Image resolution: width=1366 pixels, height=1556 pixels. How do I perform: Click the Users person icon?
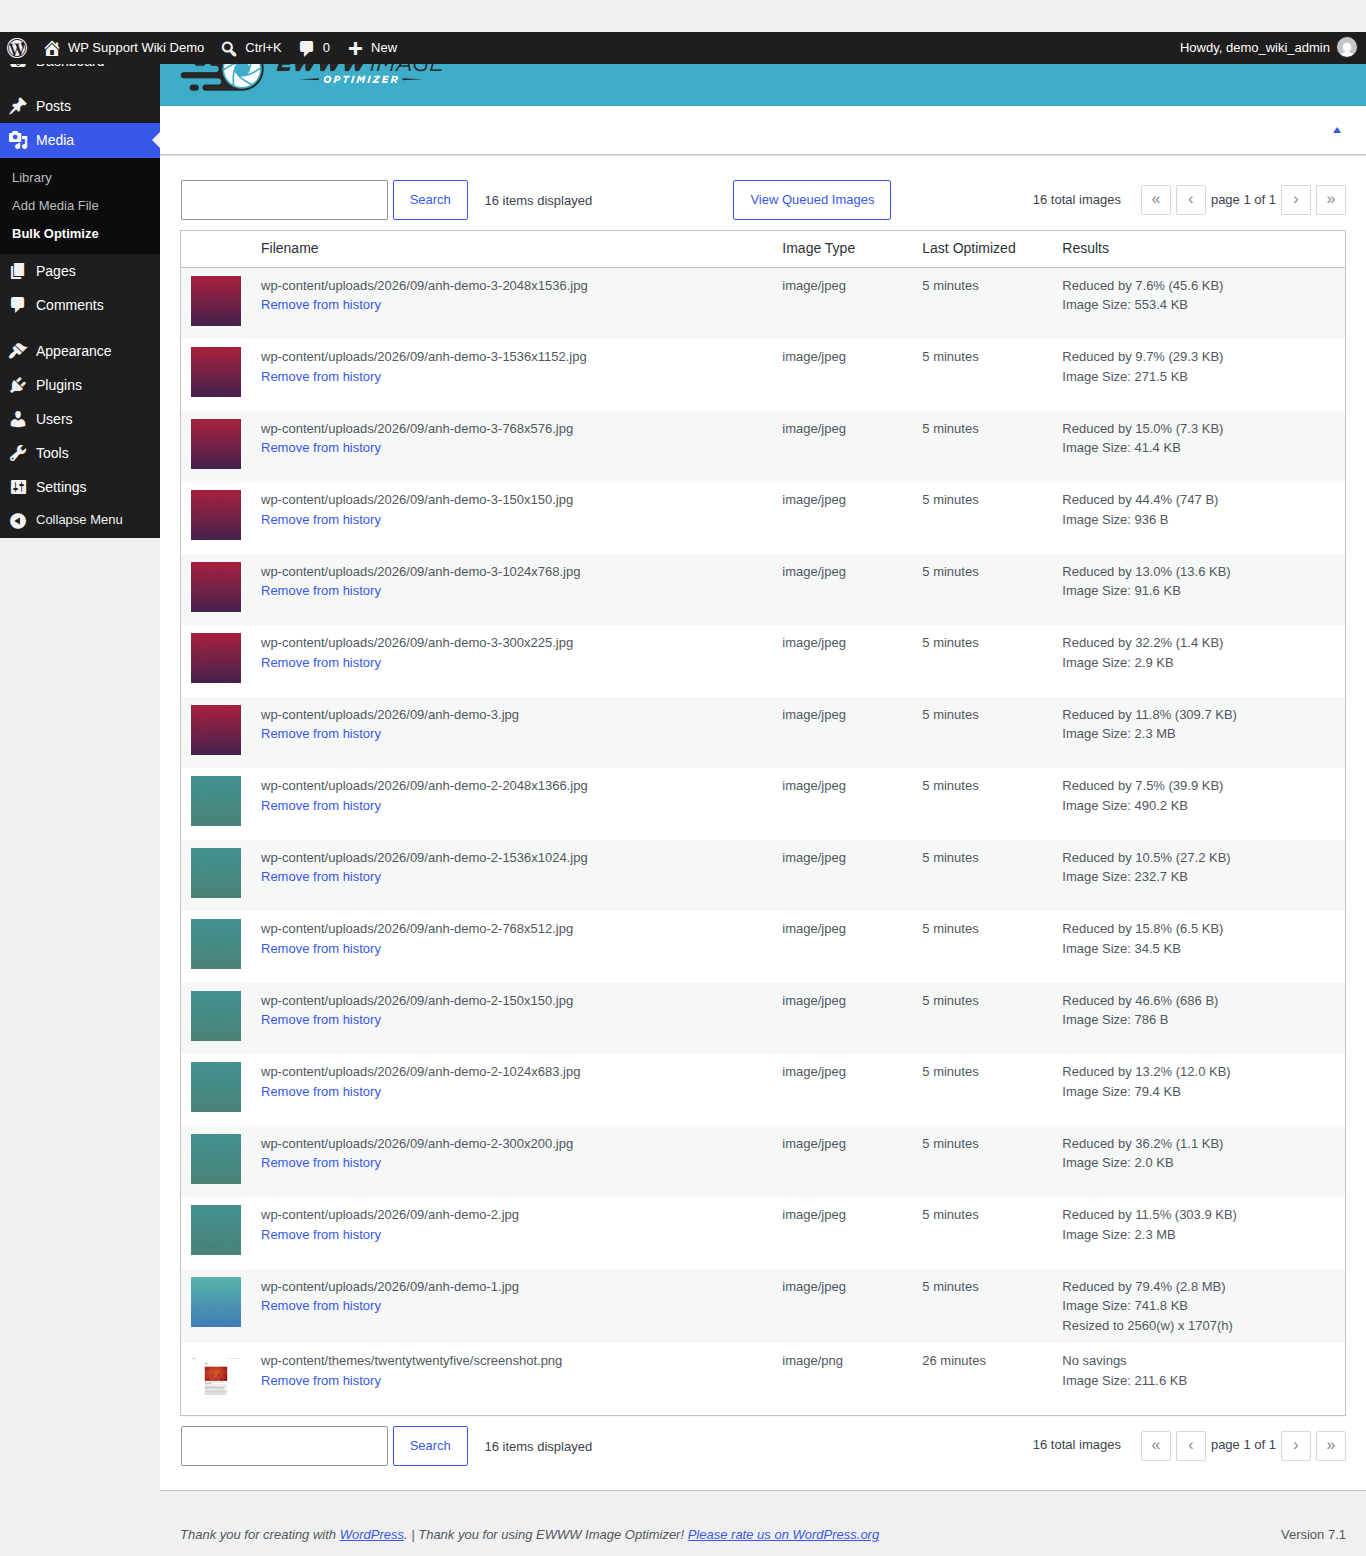(x=18, y=419)
